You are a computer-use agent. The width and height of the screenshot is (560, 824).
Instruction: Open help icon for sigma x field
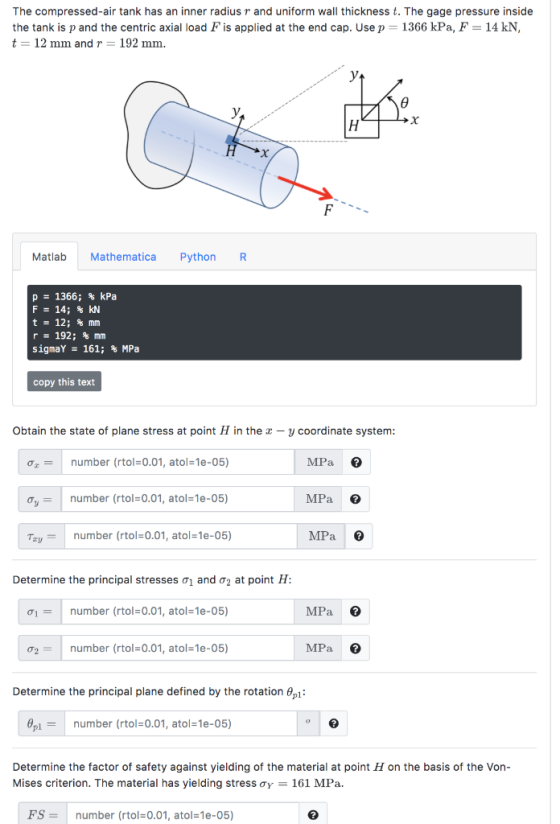[356, 462]
